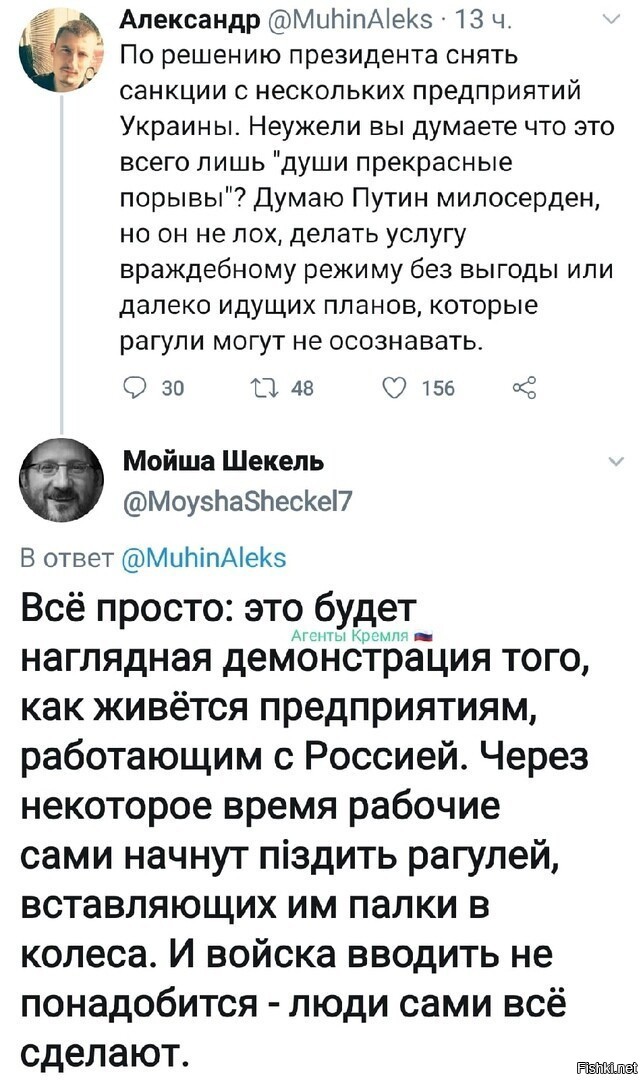Open @MuhinAleks mention link in reply
Viewport: 643px width, 1080px height.
[204, 558]
